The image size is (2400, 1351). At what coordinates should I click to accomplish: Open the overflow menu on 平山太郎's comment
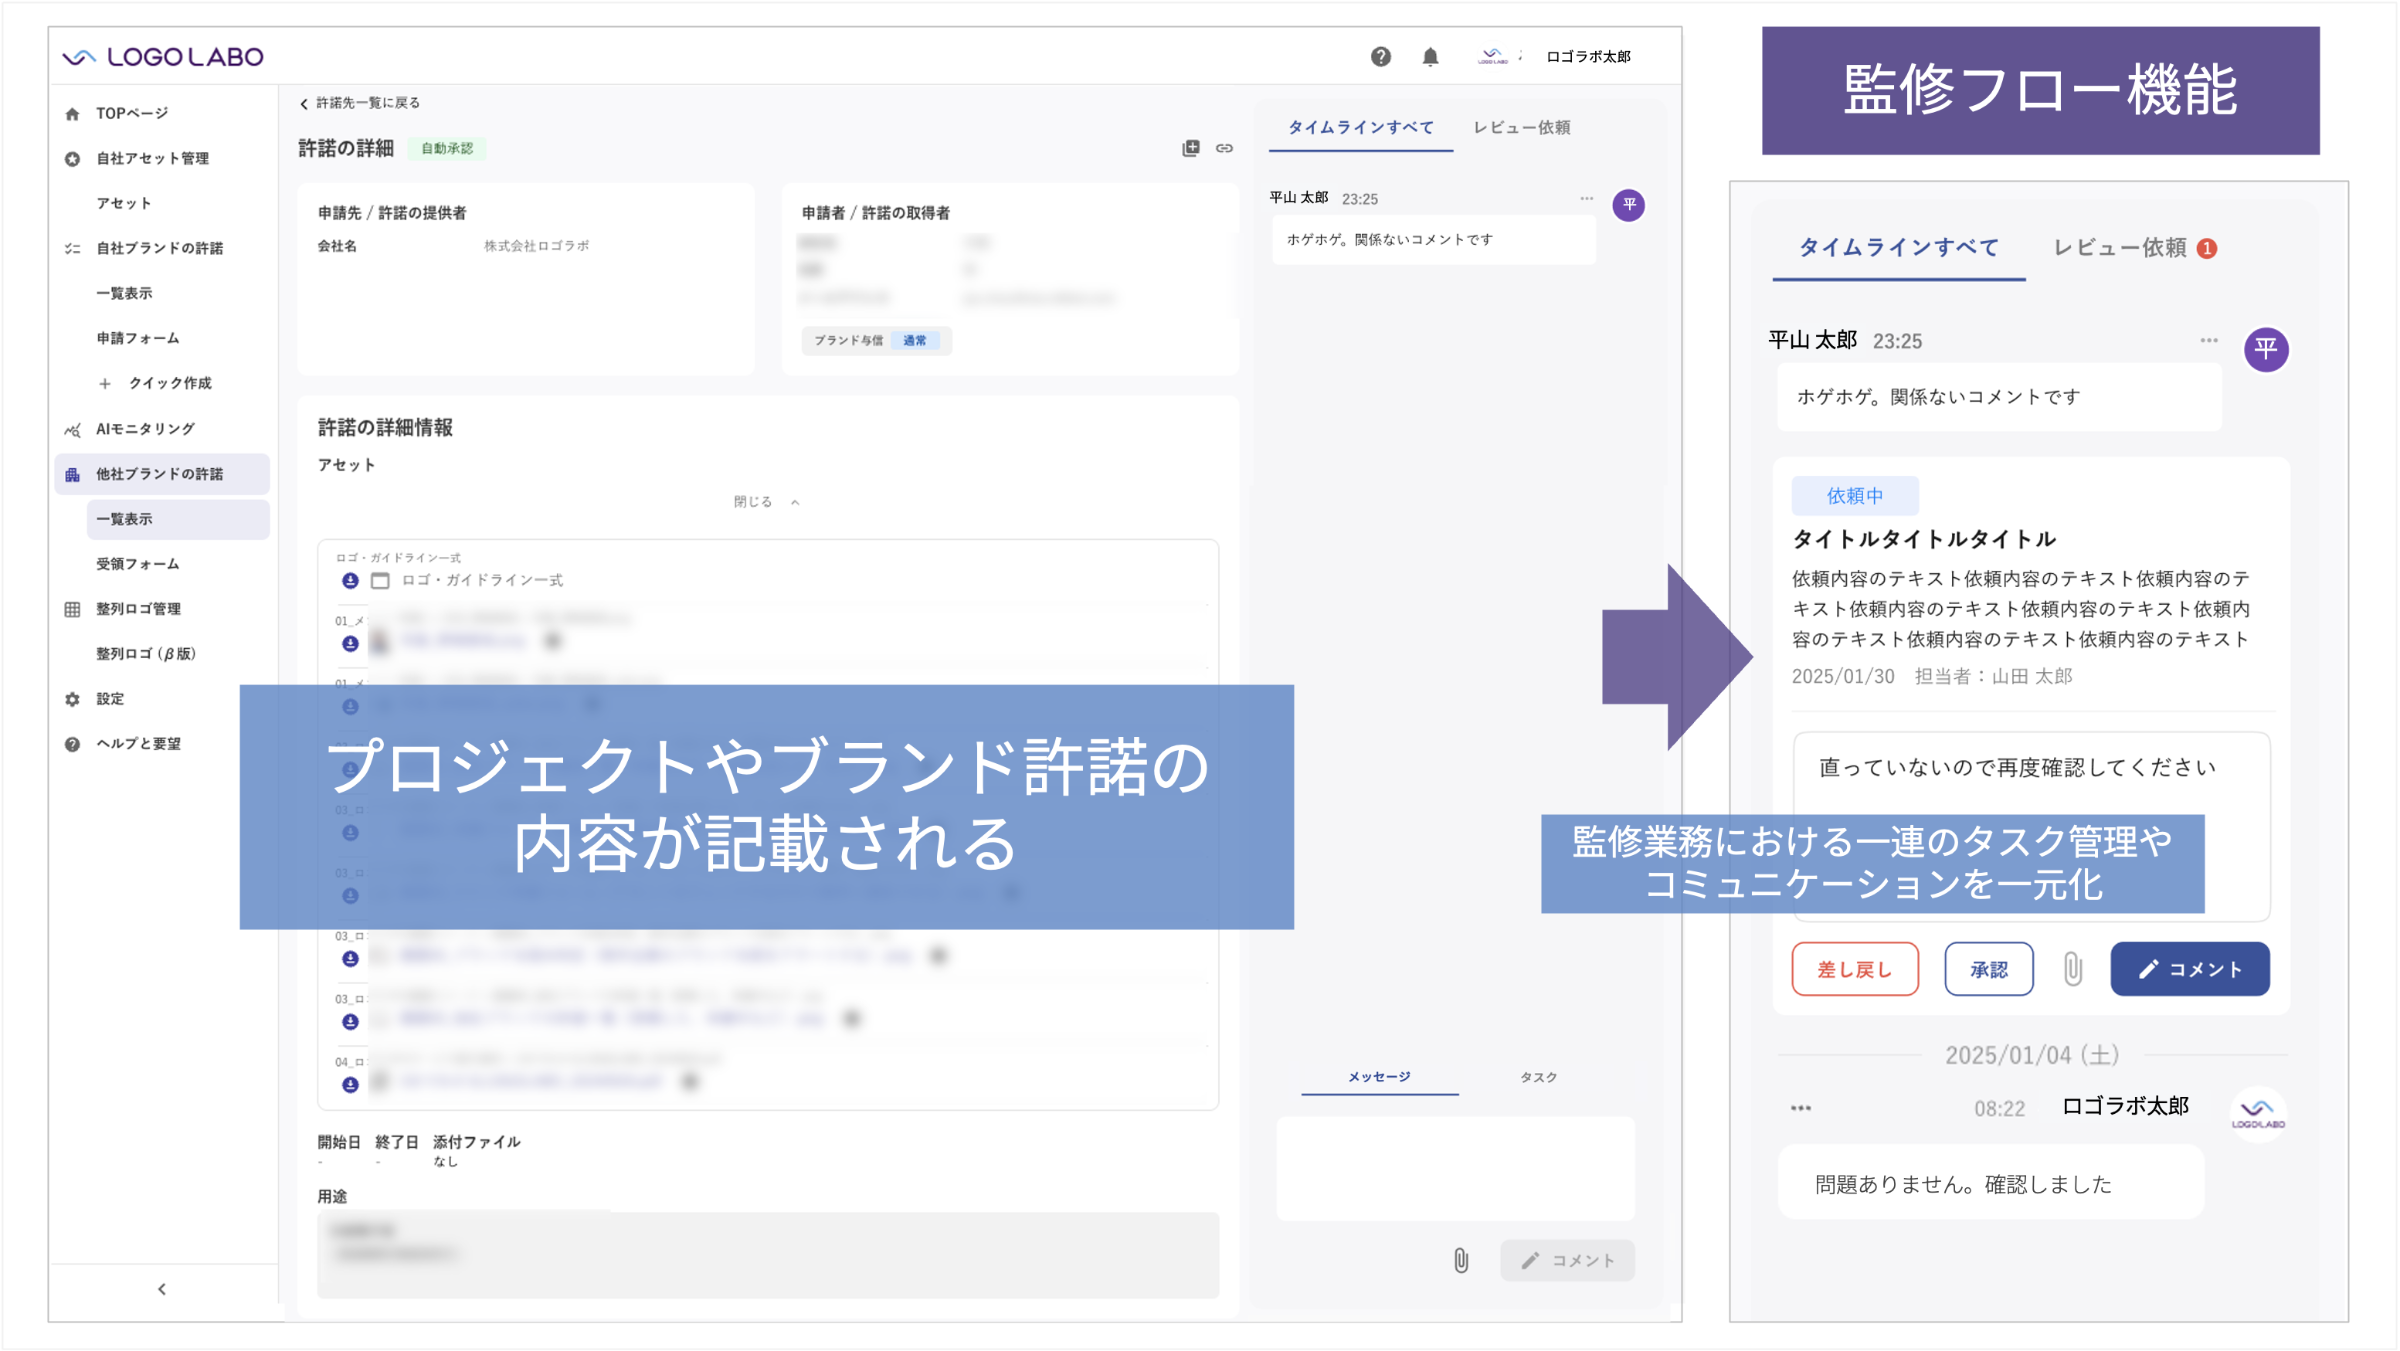click(x=1586, y=197)
